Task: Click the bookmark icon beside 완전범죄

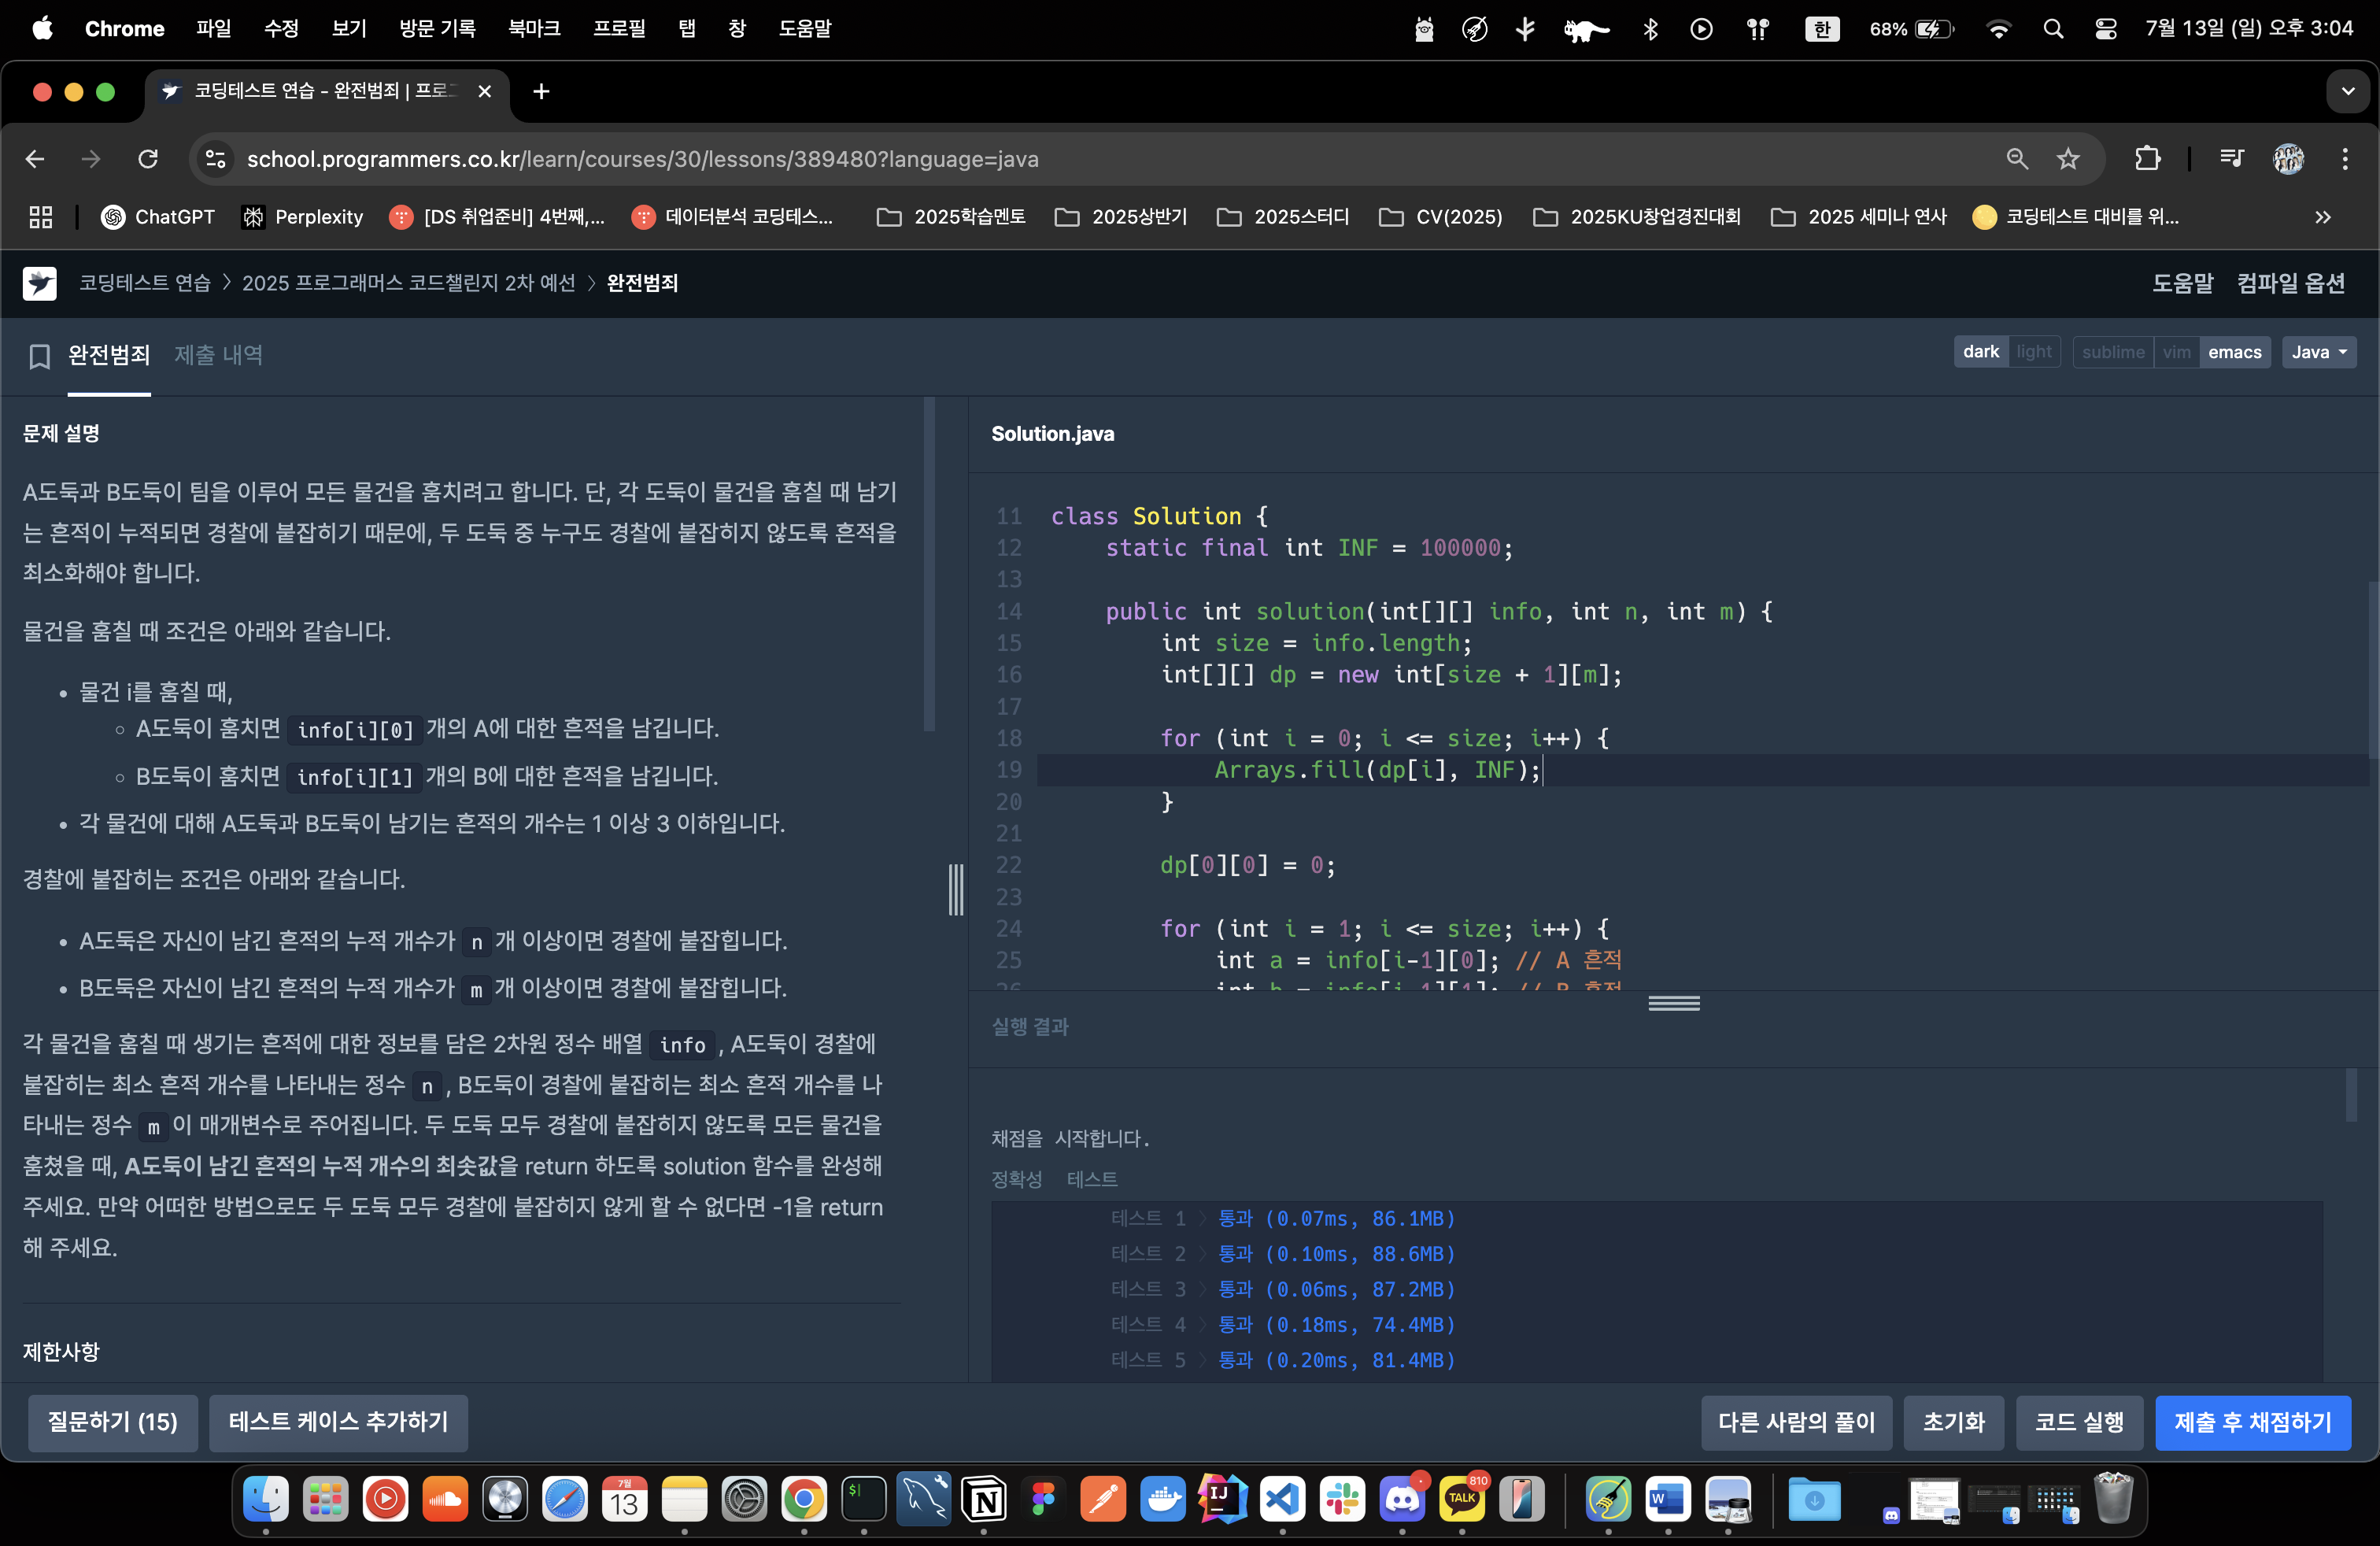Action: click(39, 356)
